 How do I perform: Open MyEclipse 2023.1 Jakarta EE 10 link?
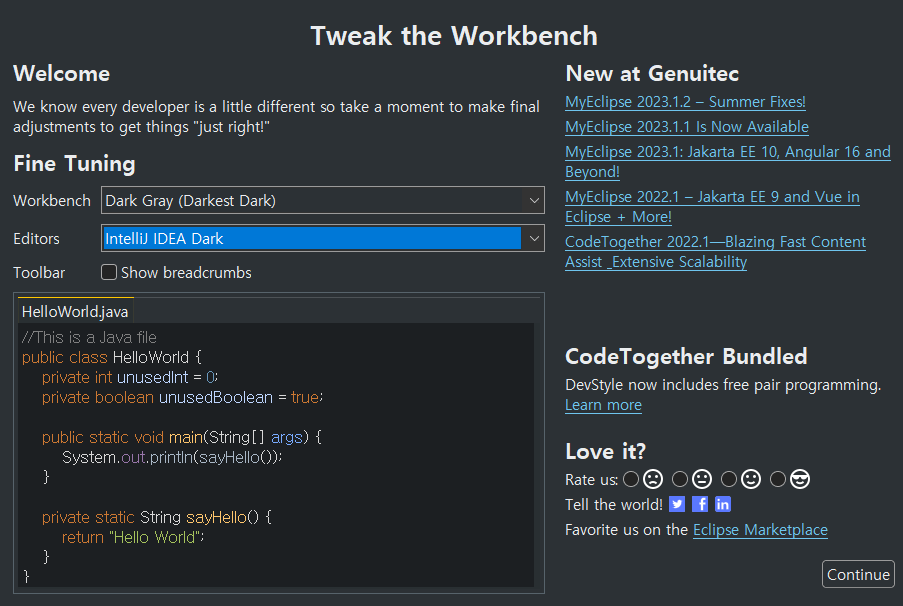pyautogui.click(x=728, y=162)
